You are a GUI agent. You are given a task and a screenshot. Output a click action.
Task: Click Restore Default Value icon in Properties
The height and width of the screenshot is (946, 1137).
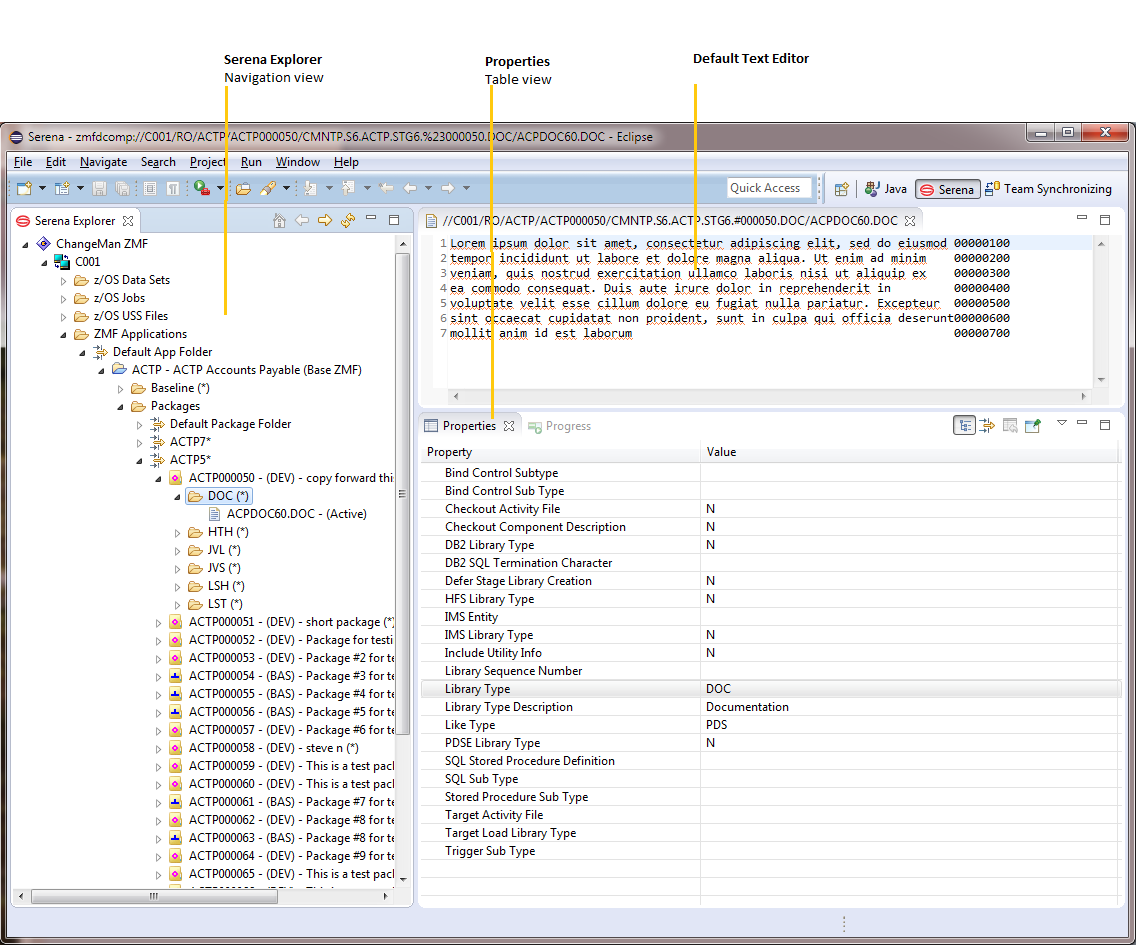tap(1010, 426)
